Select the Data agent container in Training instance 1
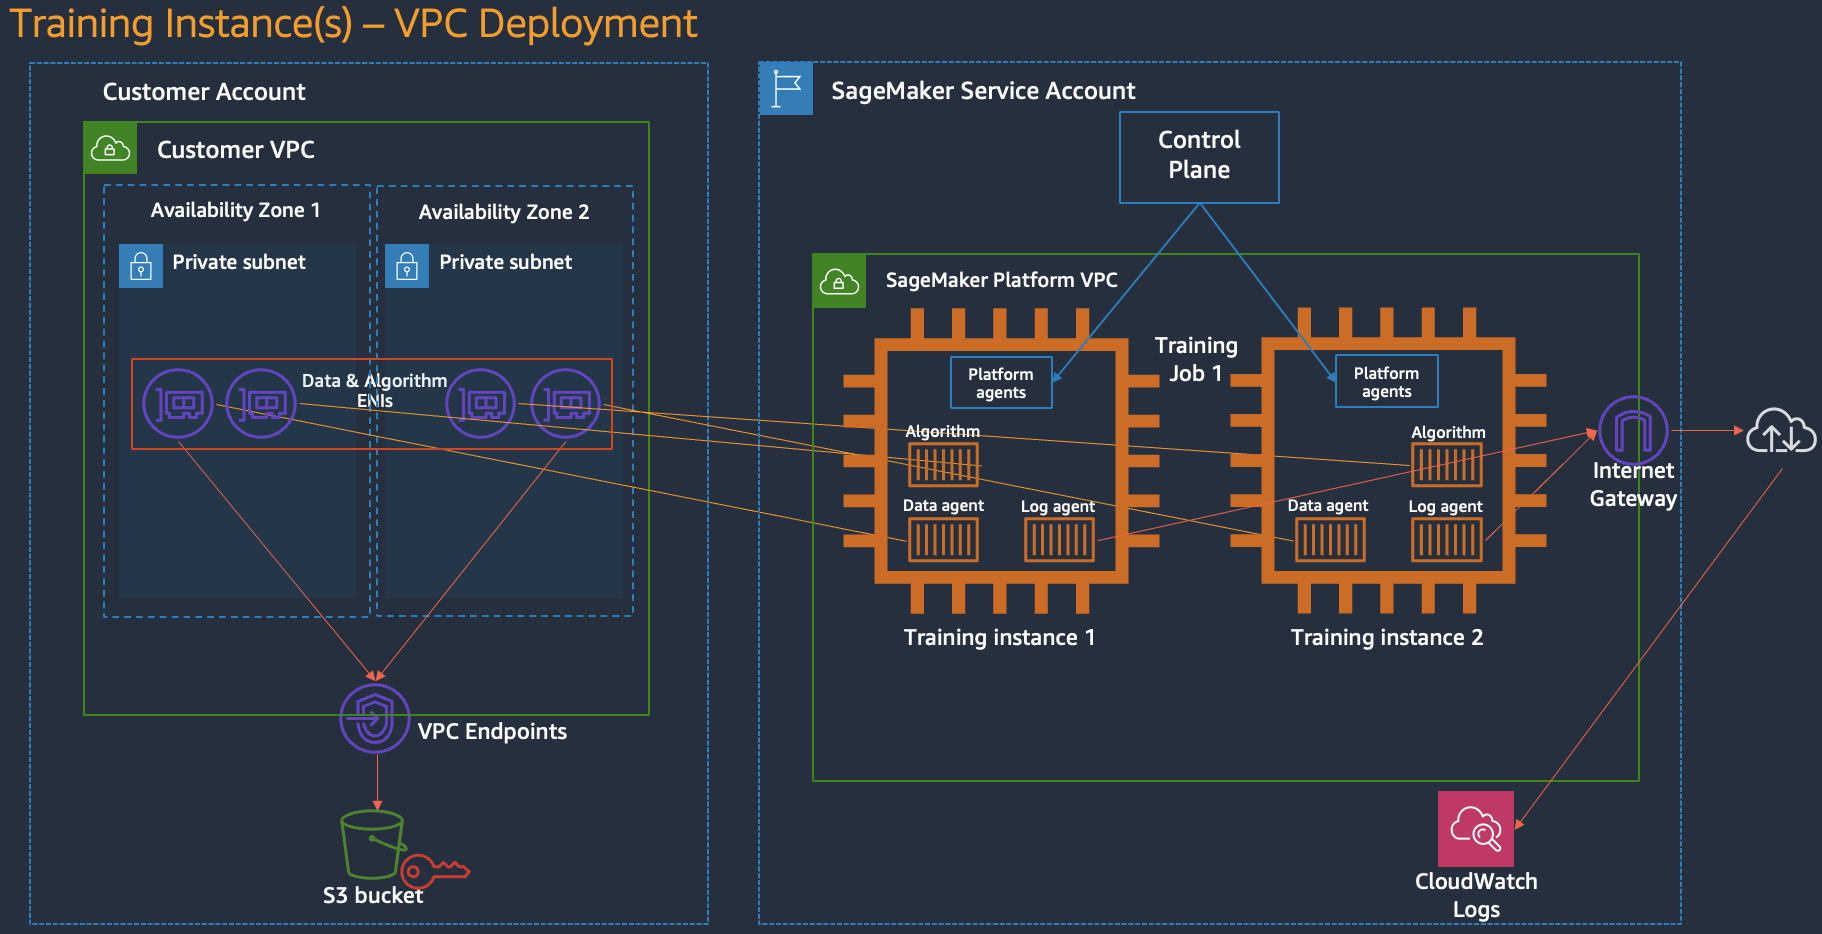This screenshot has height=934, width=1822. tap(943, 540)
